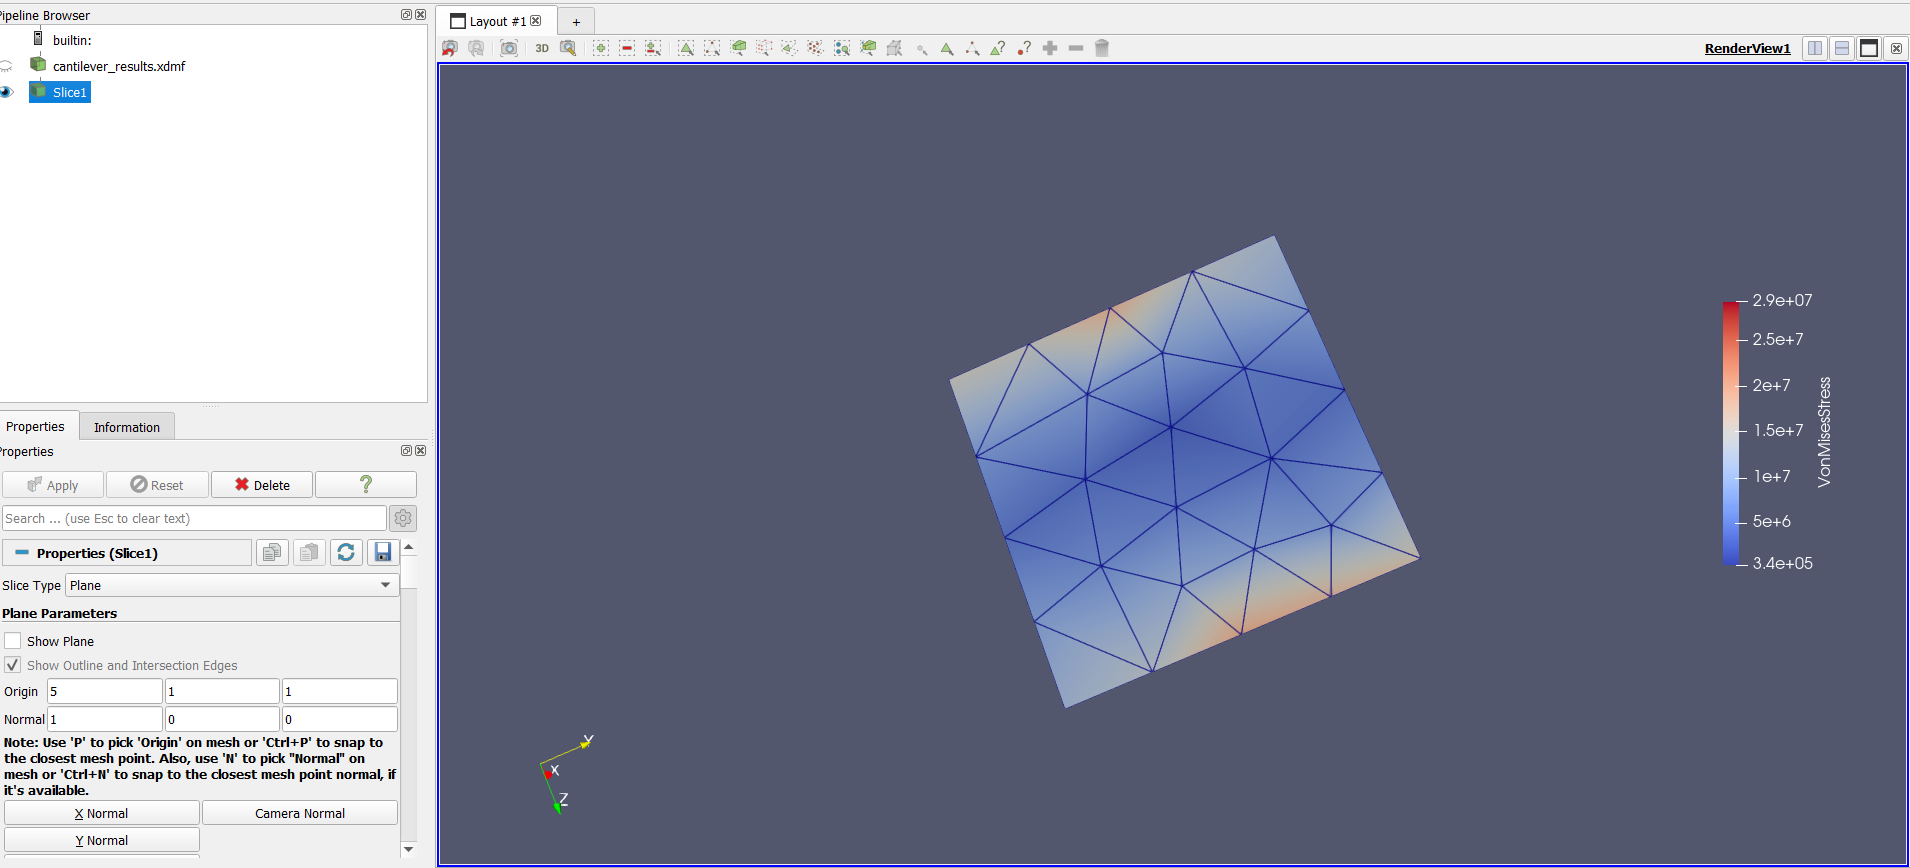Activate Select Points Through frustum tool
This screenshot has height=868, width=1910.
(764, 48)
